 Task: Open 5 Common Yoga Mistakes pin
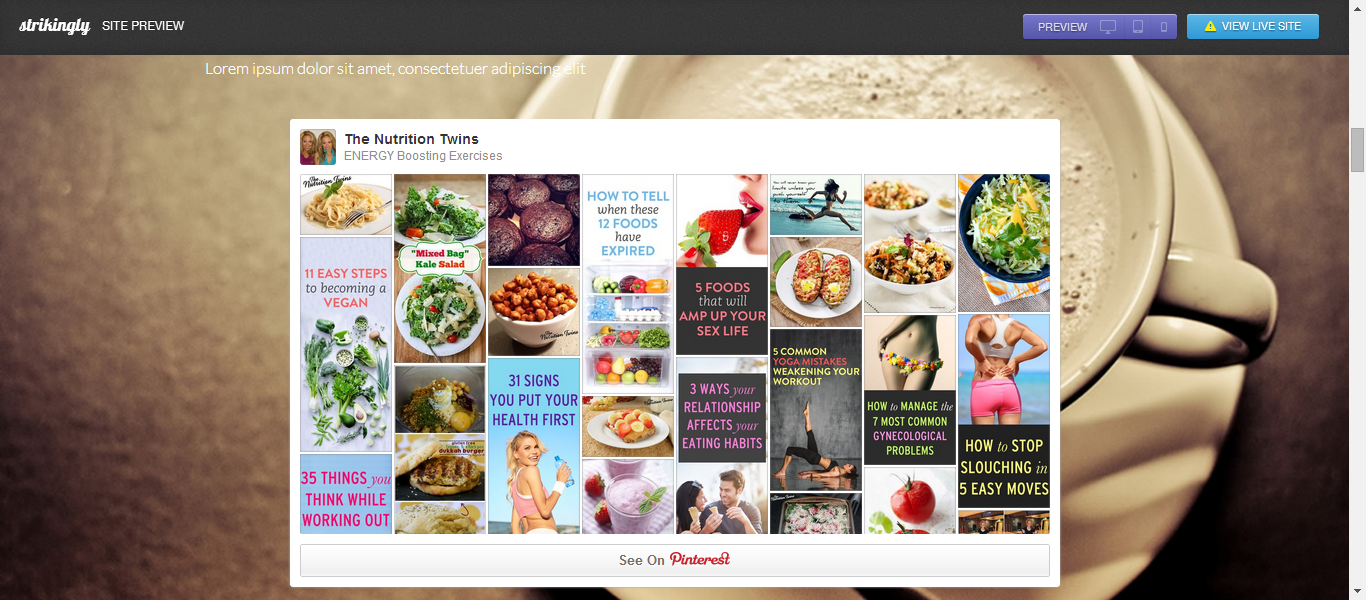pos(816,409)
